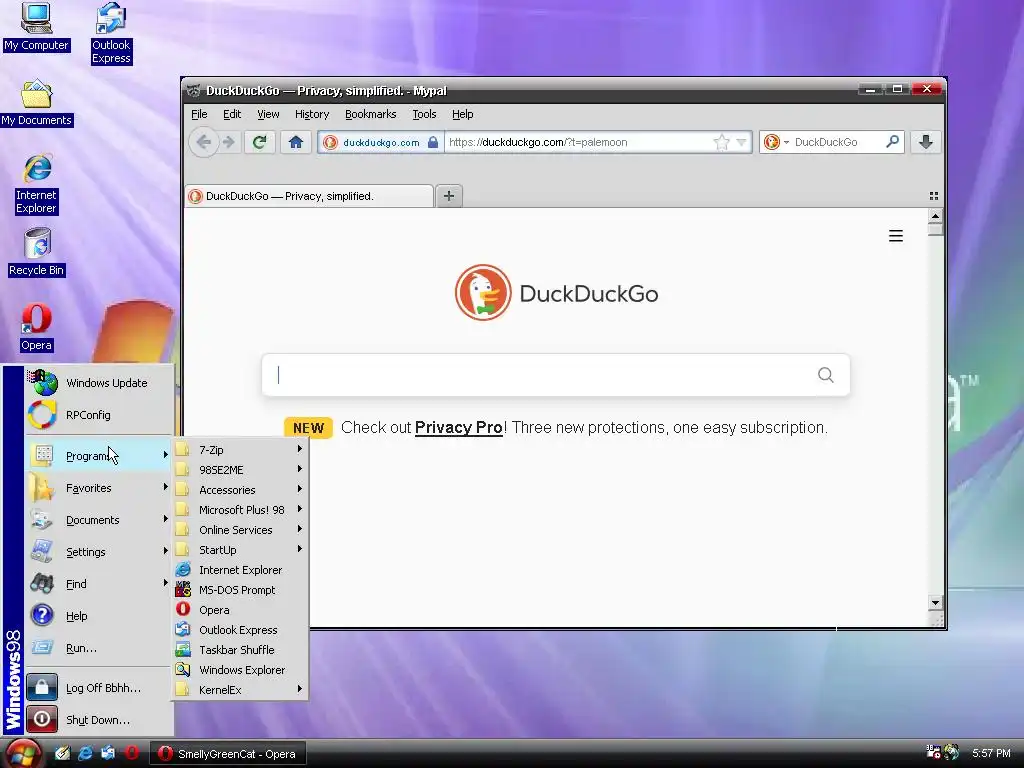Expand the StartUp submenu
Image resolution: width=1024 pixels, height=768 pixels.
click(240, 550)
